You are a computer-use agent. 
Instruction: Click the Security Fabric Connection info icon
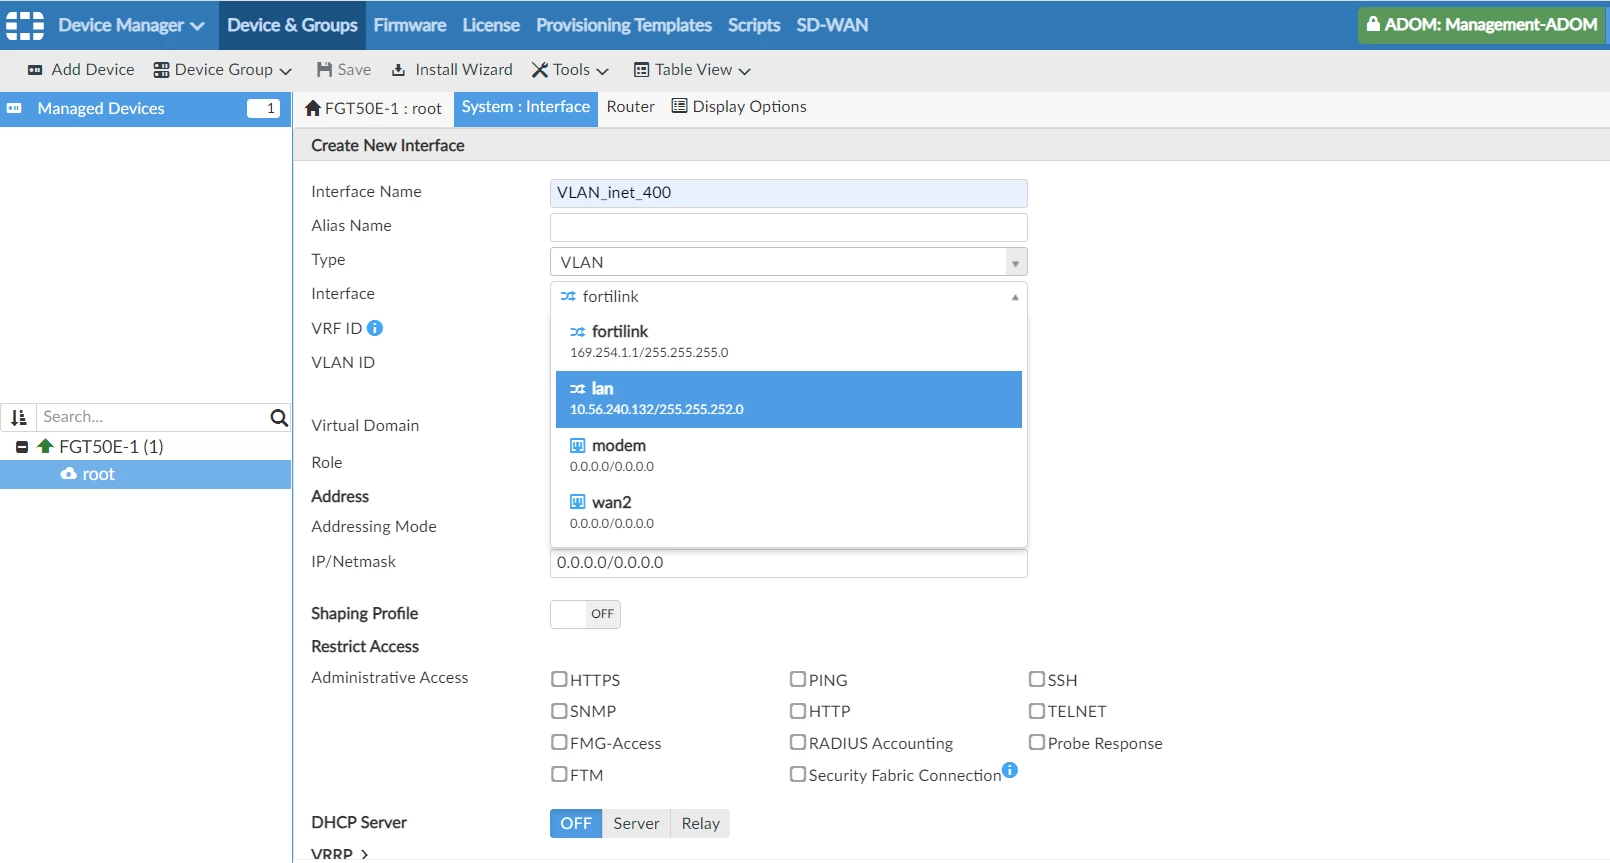pyautogui.click(x=1010, y=770)
